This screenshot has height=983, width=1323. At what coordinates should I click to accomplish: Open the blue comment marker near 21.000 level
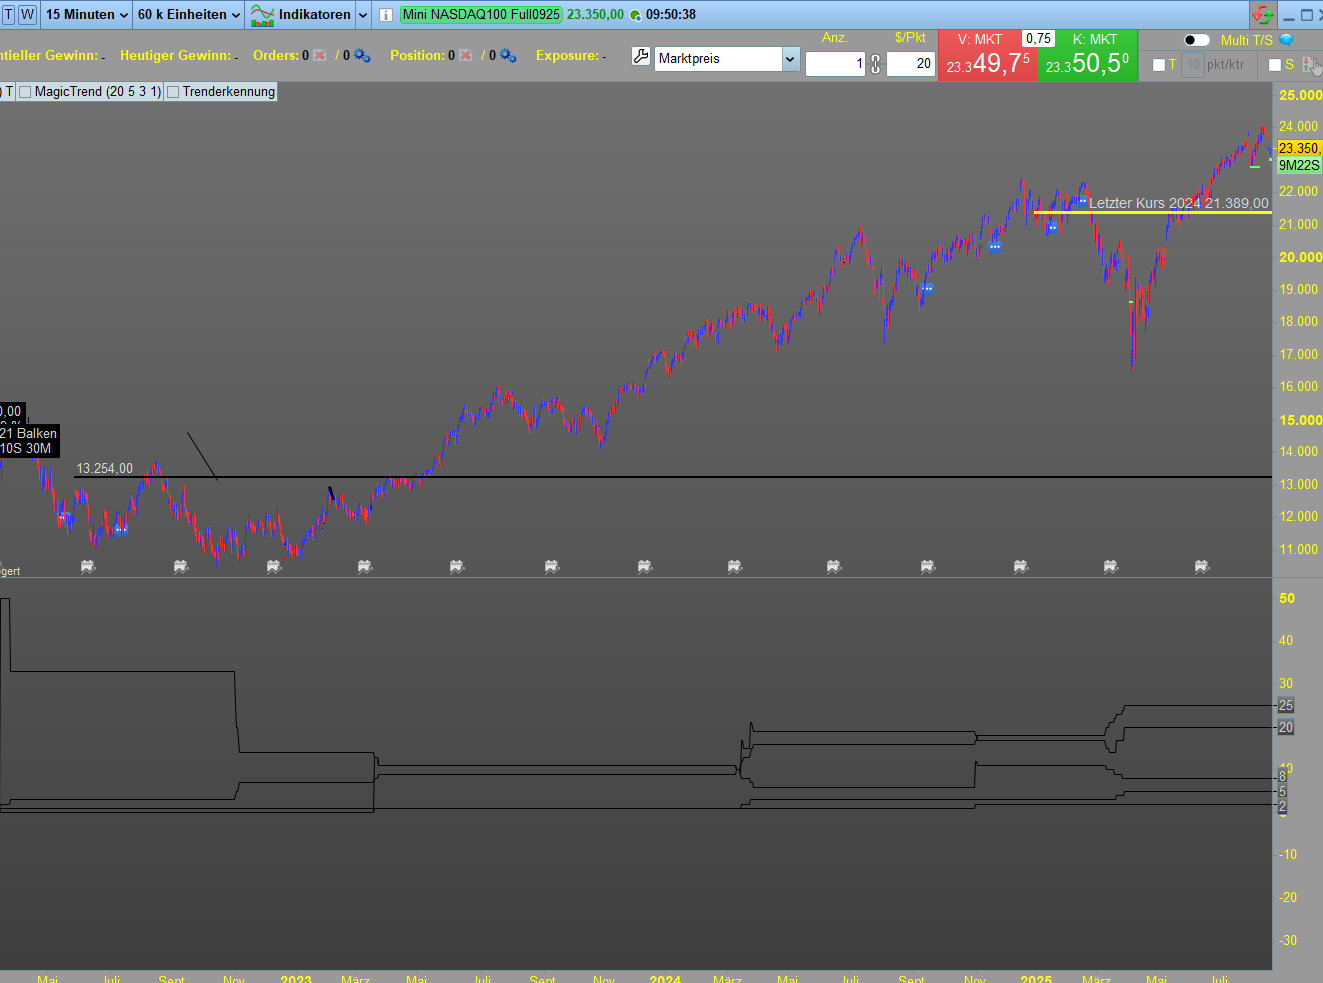pyautogui.click(x=1051, y=228)
